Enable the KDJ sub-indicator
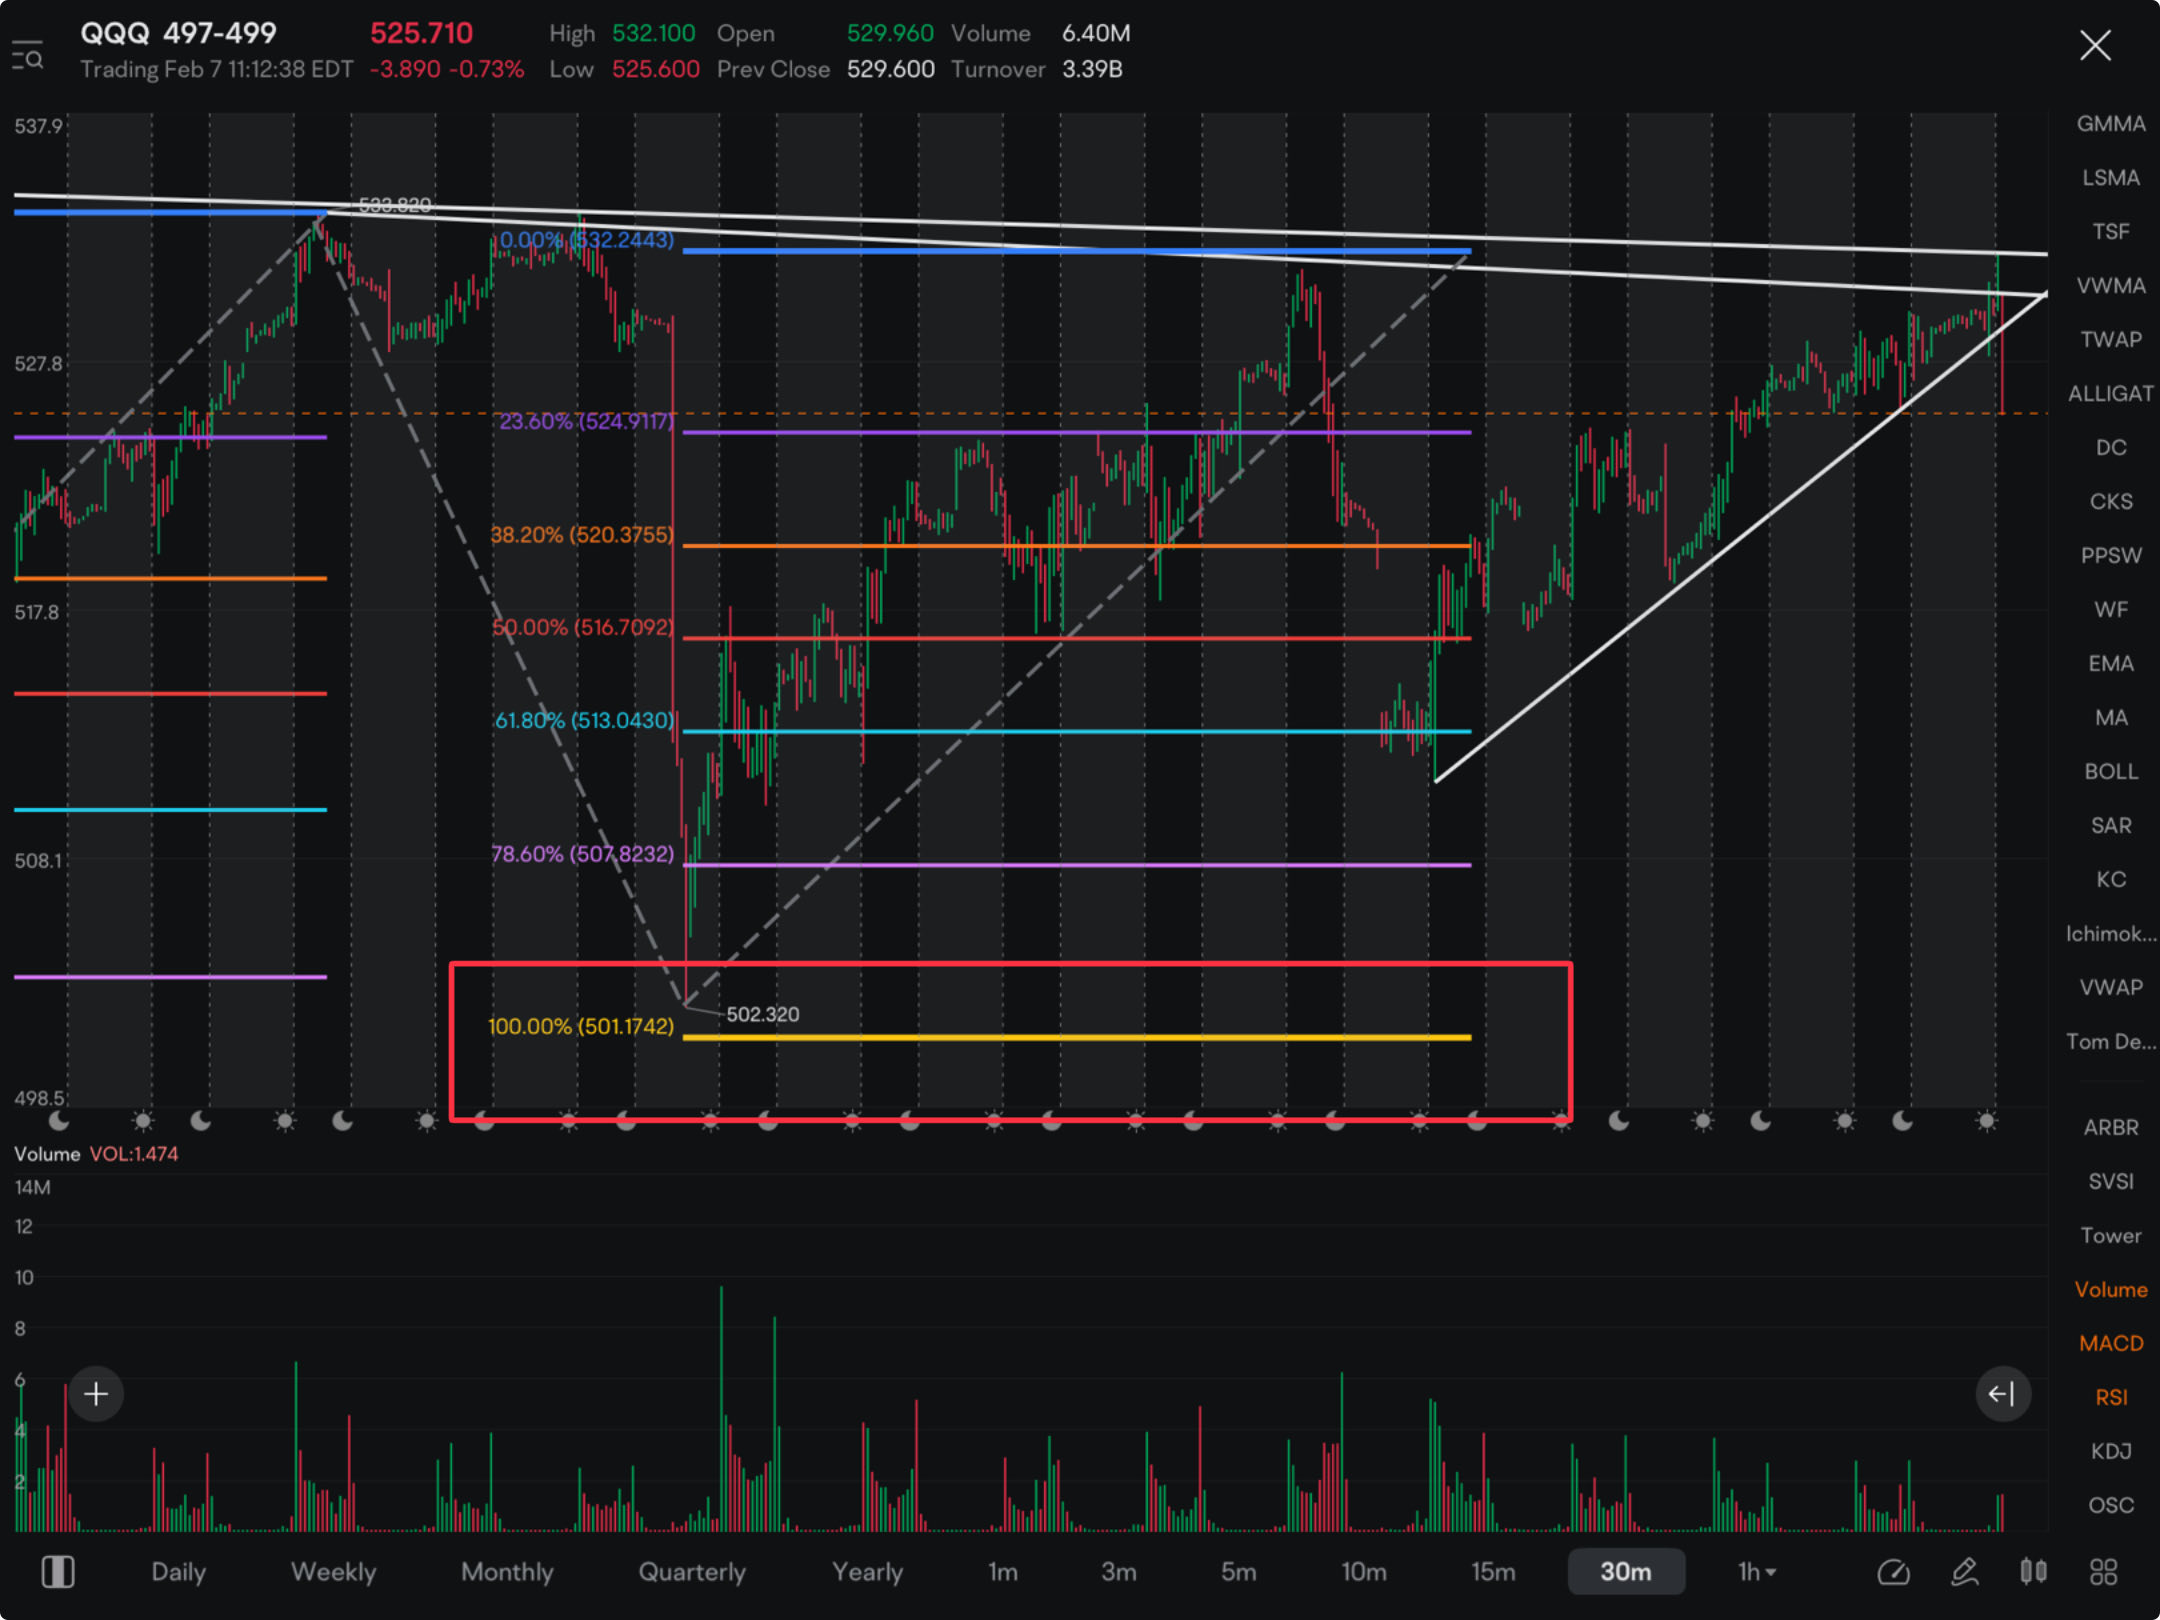 pos(2111,1452)
